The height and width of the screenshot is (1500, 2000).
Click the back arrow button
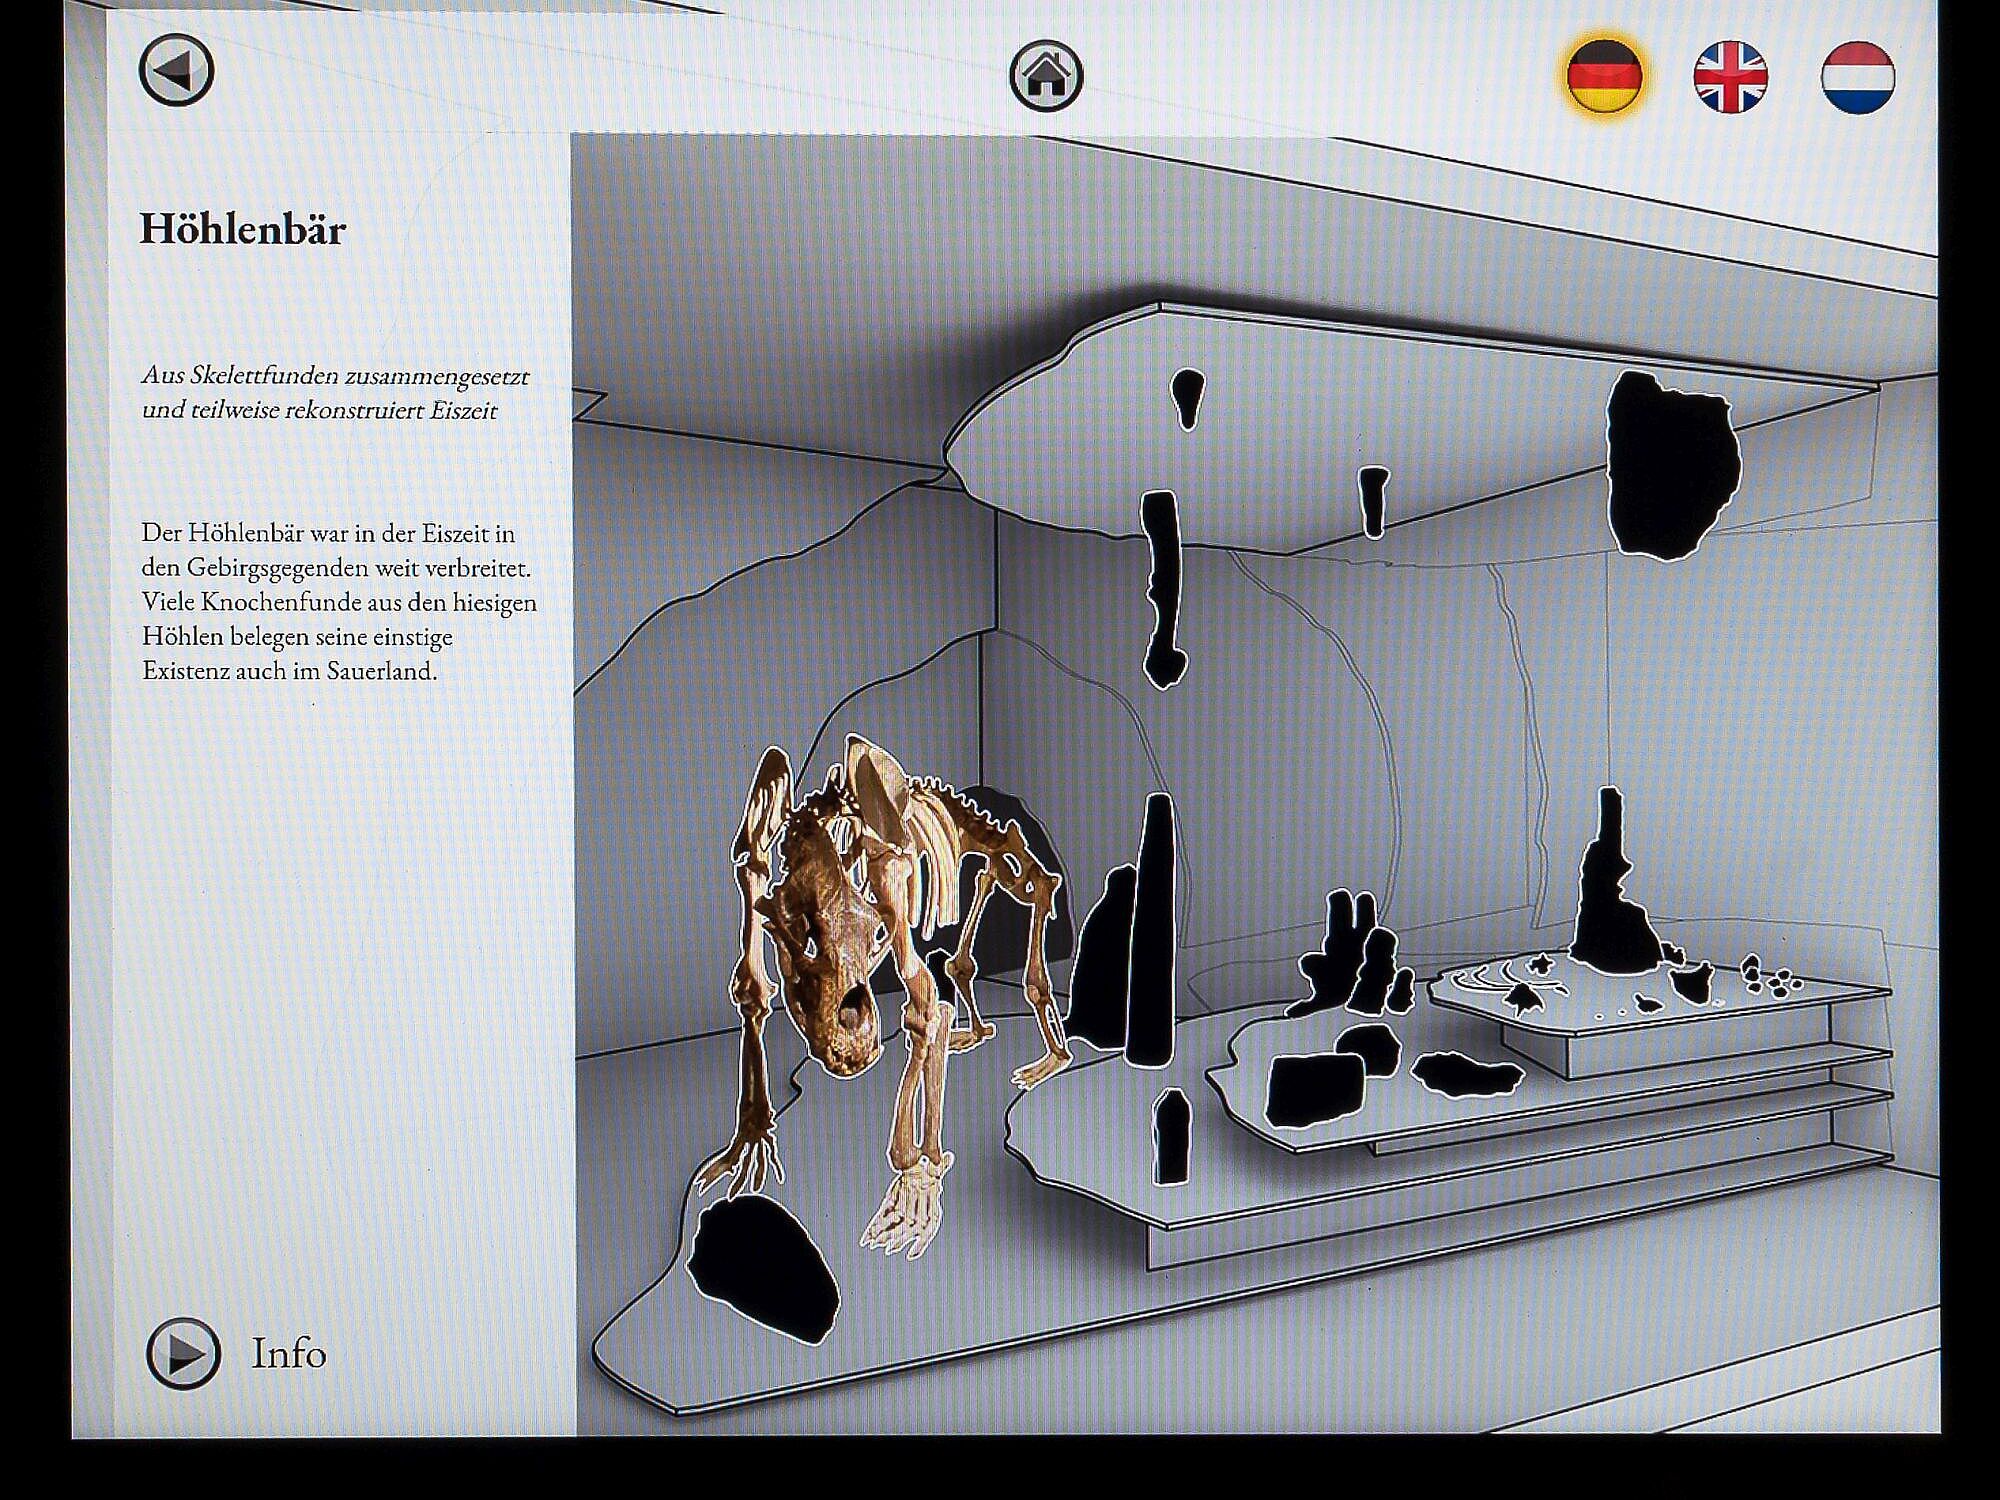[x=176, y=71]
